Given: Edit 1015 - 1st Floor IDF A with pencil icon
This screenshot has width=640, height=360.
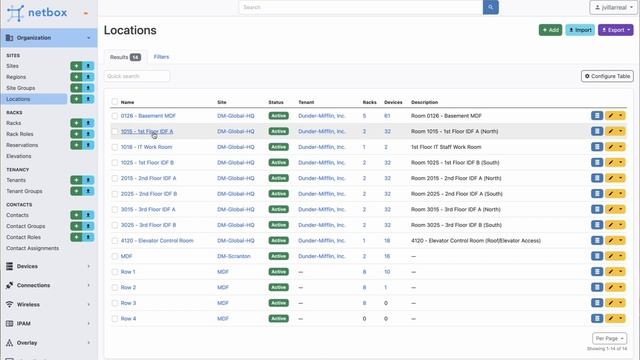Looking at the screenshot, I should pyautogui.click(x=611, y=131).
